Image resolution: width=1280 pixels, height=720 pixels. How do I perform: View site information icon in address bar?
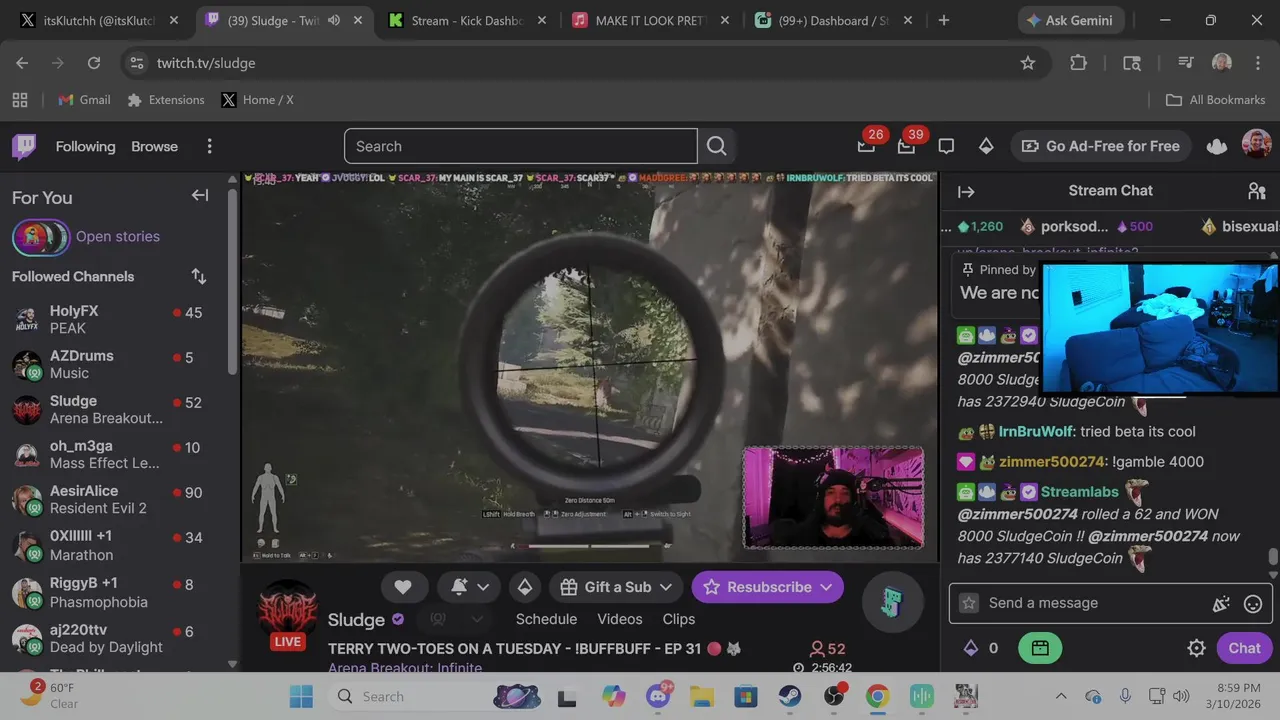click(x=138, y=63)
